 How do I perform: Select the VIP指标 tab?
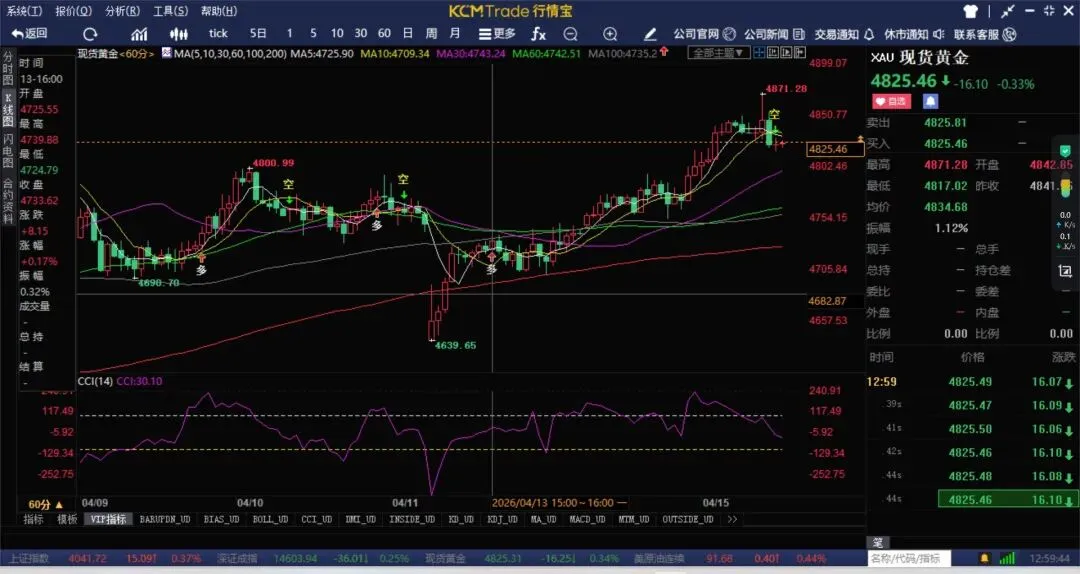(108, 519)
